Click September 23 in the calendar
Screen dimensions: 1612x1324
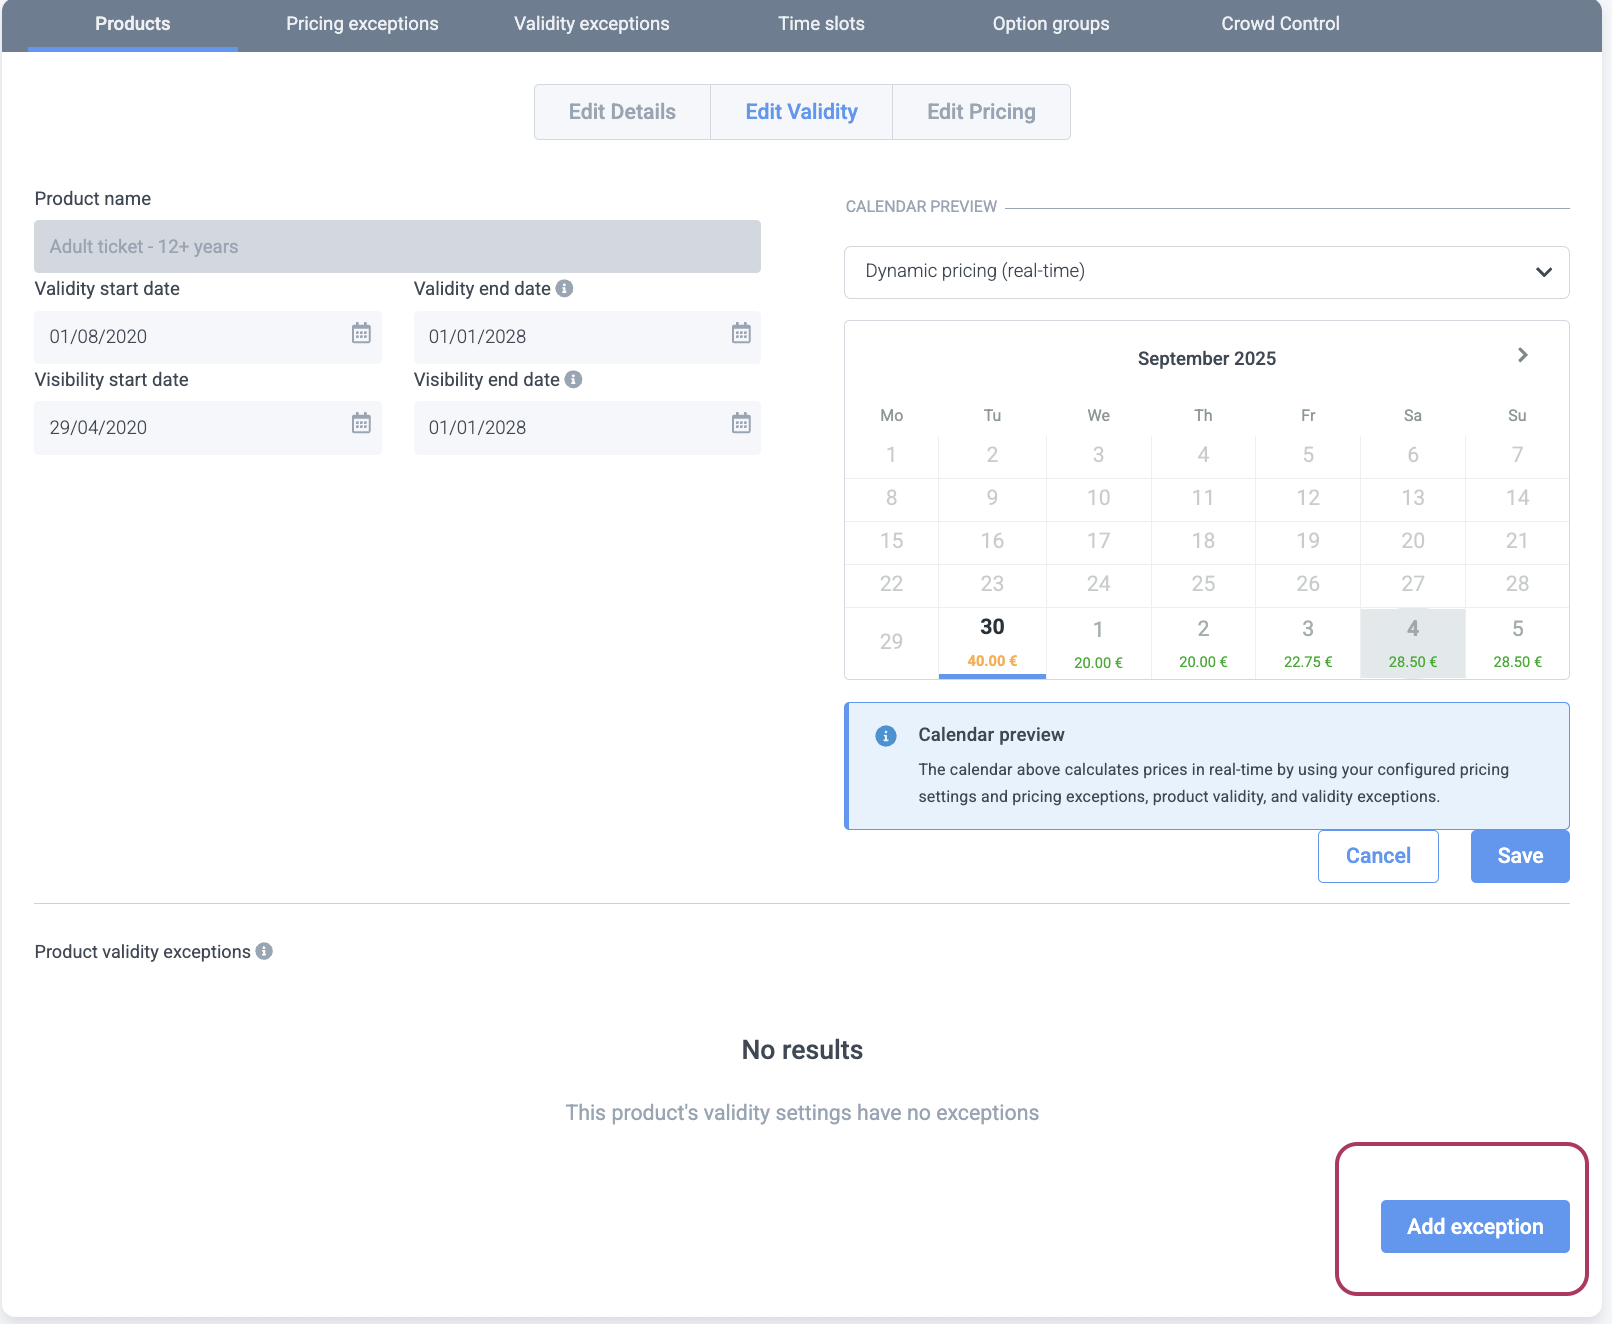point(992,584)
